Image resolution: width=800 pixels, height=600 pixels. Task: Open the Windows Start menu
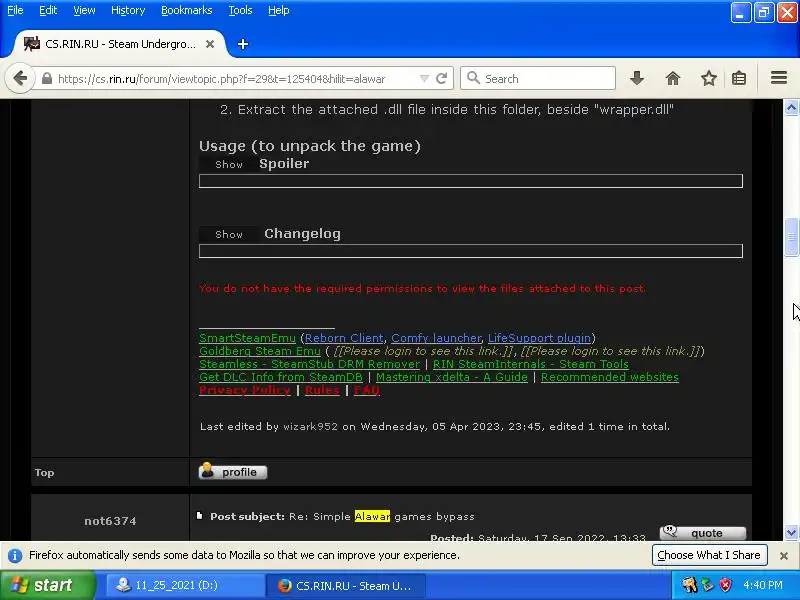47,585
